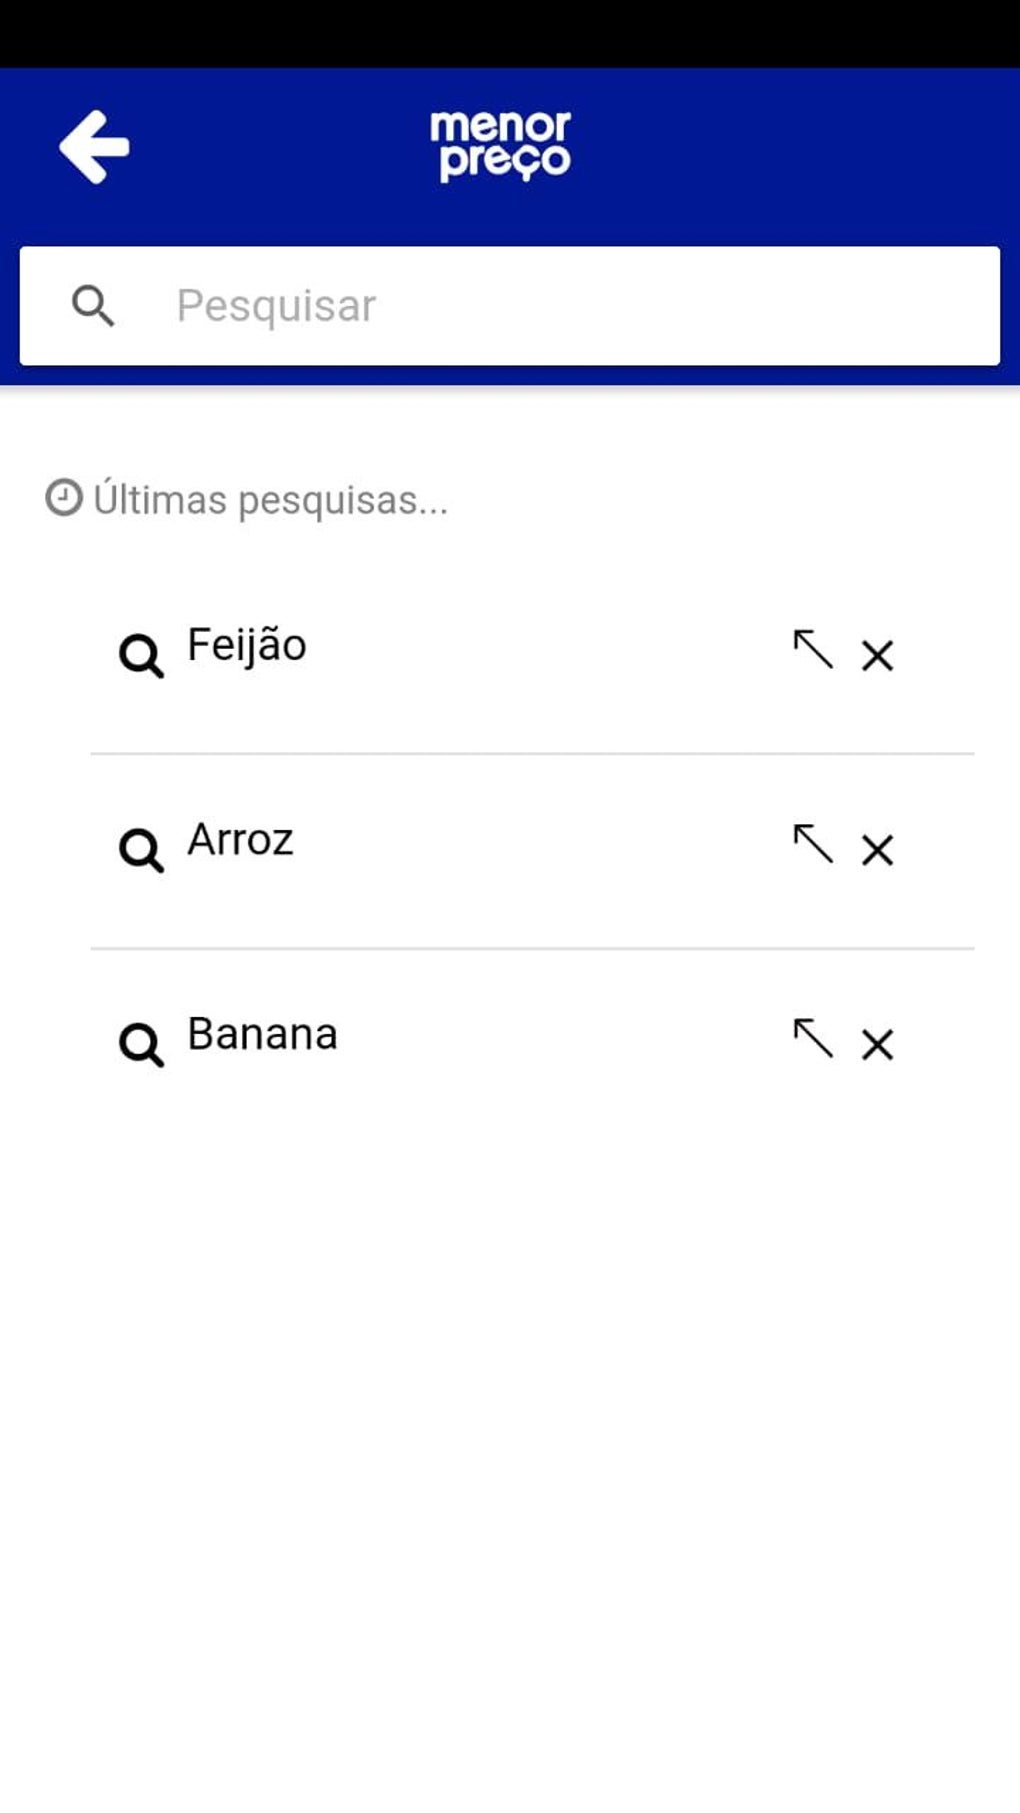
Task: Fill search with Arroz via arrow icon
Action: (813, 844)
